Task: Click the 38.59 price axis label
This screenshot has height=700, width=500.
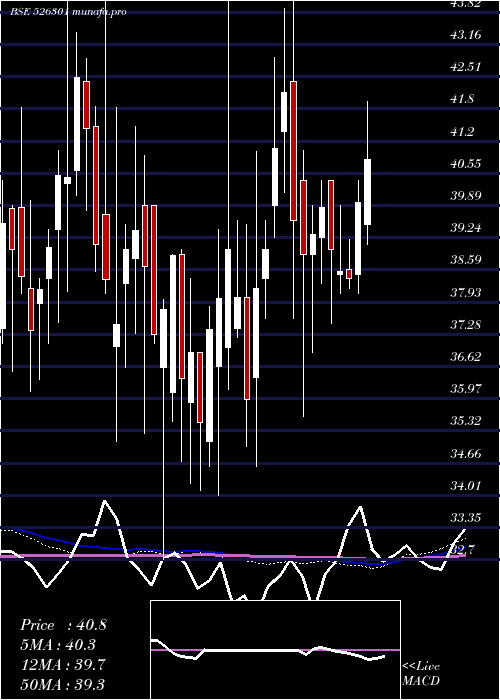Action: (x=466, y=260)
